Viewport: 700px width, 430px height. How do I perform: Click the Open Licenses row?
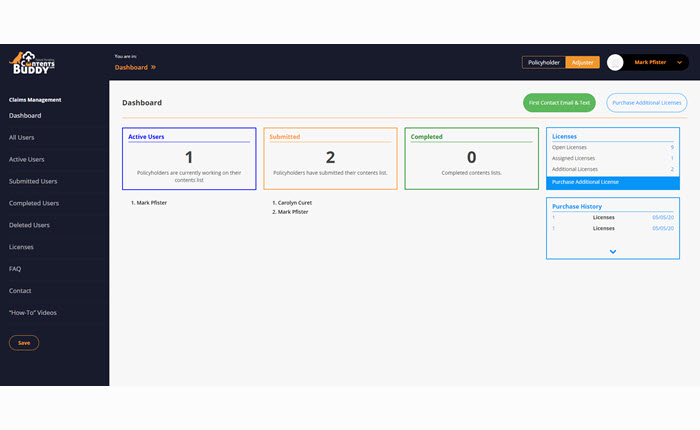click(x=612, y=147)
